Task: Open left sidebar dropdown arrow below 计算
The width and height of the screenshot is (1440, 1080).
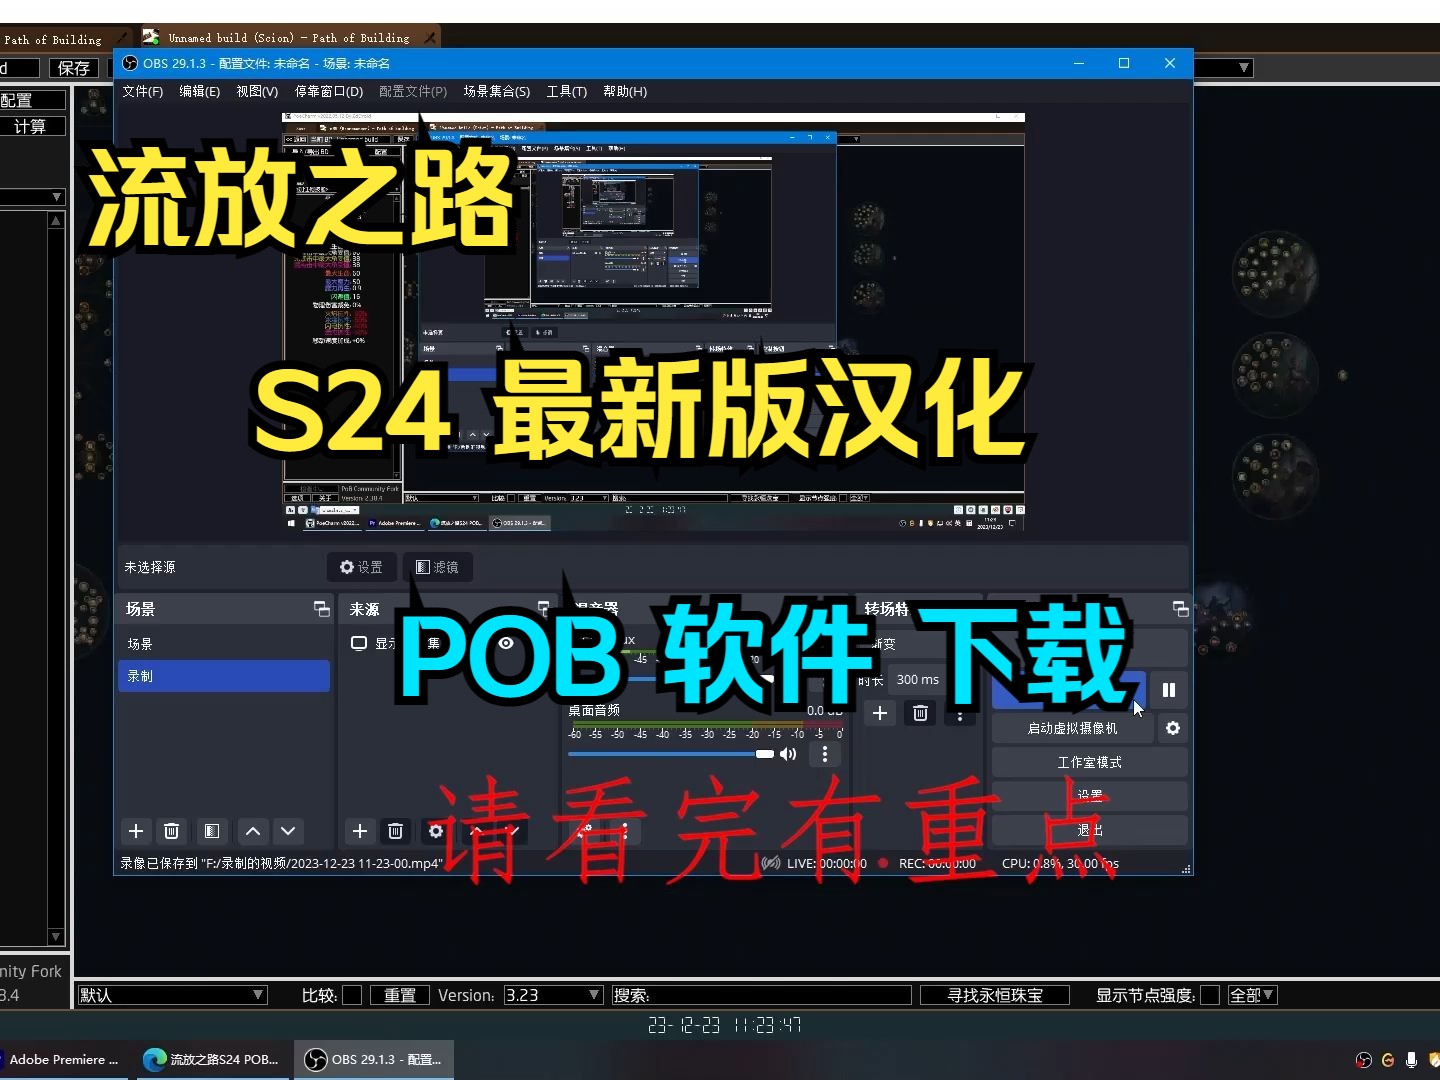Action: [57, 197]
